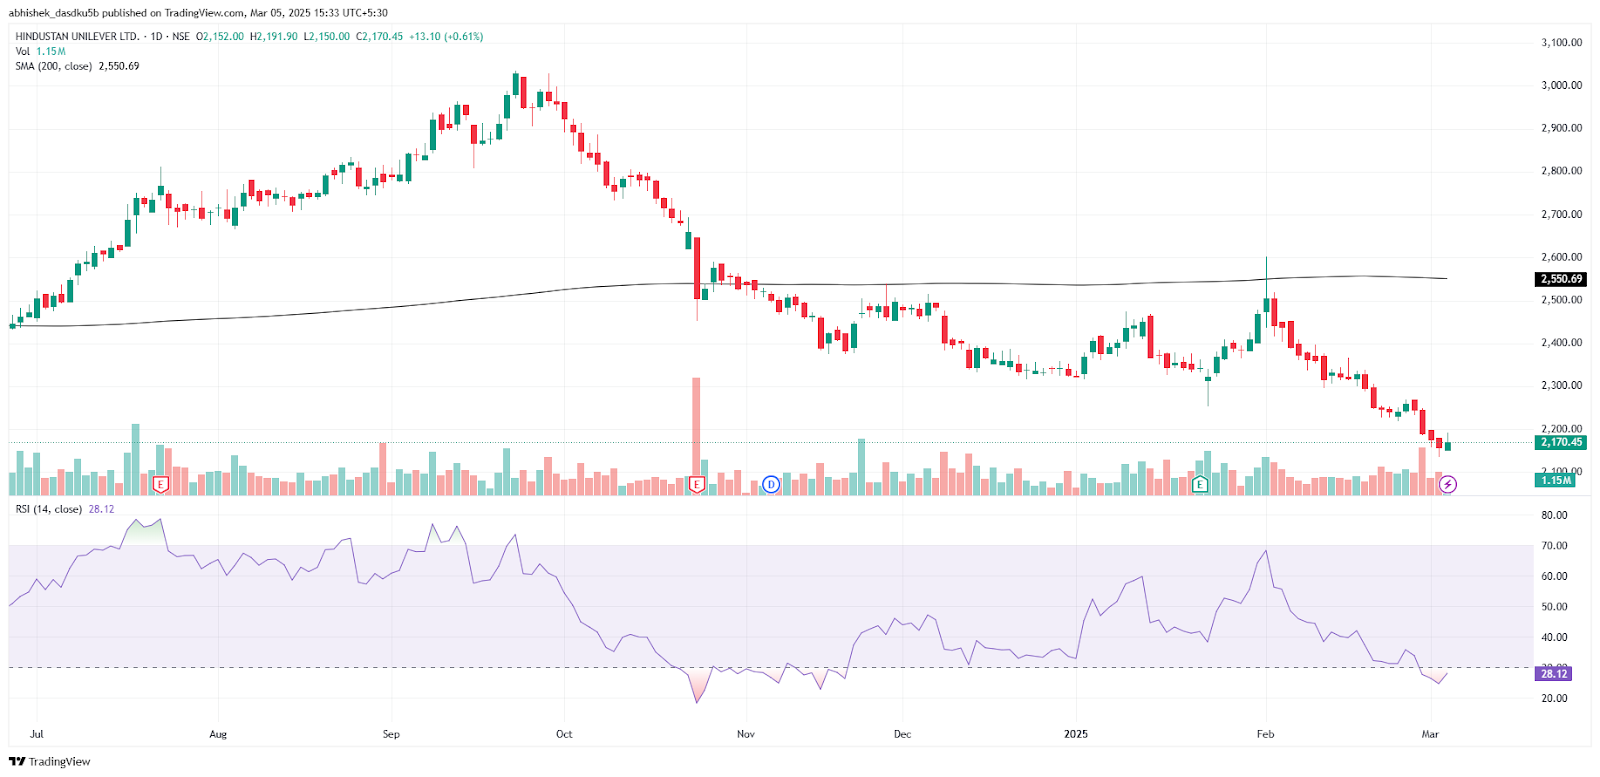The width and height of the screenshot is (1600, 777).
Task: Click the Jul label on time axis
Action: click(37, 734)
